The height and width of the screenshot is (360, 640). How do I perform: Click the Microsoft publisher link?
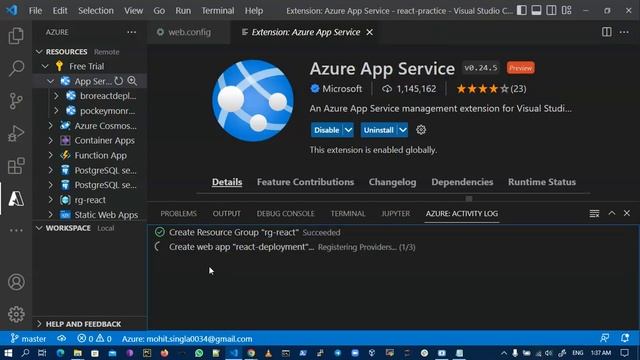pos(342,89)
